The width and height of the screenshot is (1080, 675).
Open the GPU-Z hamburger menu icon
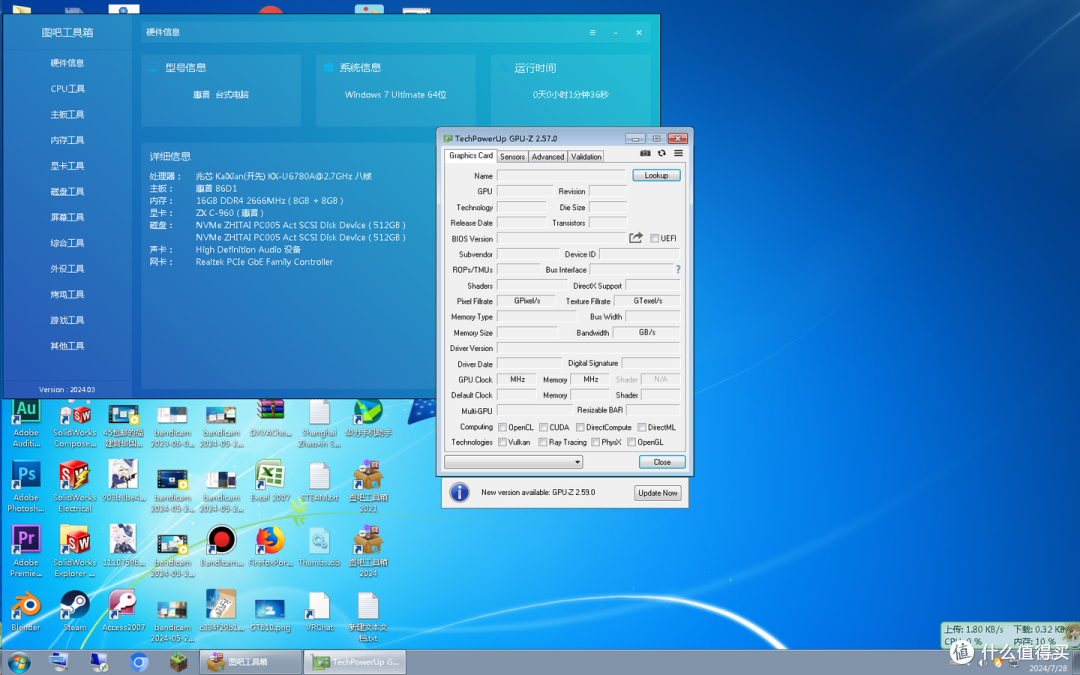pos(678,154)
